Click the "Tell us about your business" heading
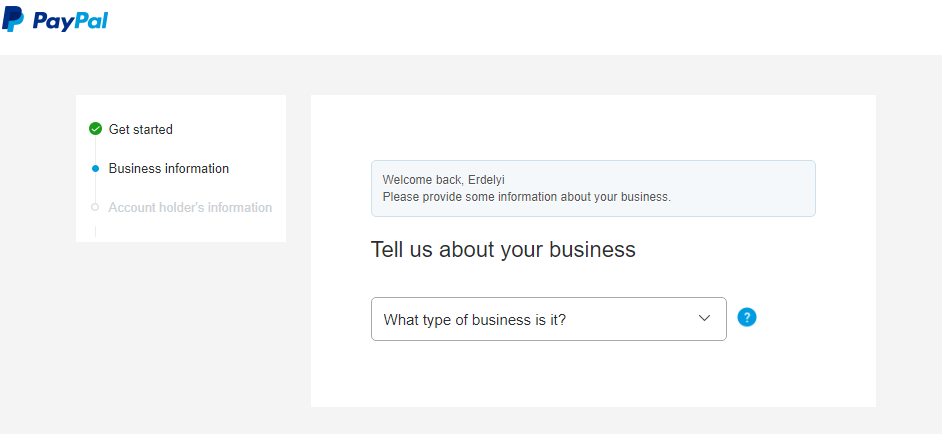This screenshot has width=942, height=434. click(x=503, y=249)
